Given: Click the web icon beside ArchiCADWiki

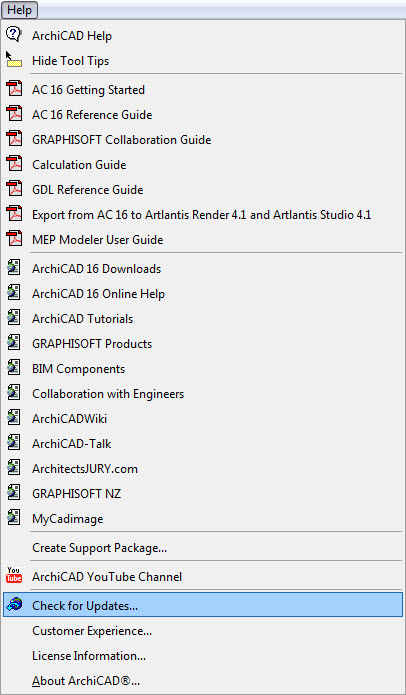Looking at the screenshot, I should click(x=14, y=418).
